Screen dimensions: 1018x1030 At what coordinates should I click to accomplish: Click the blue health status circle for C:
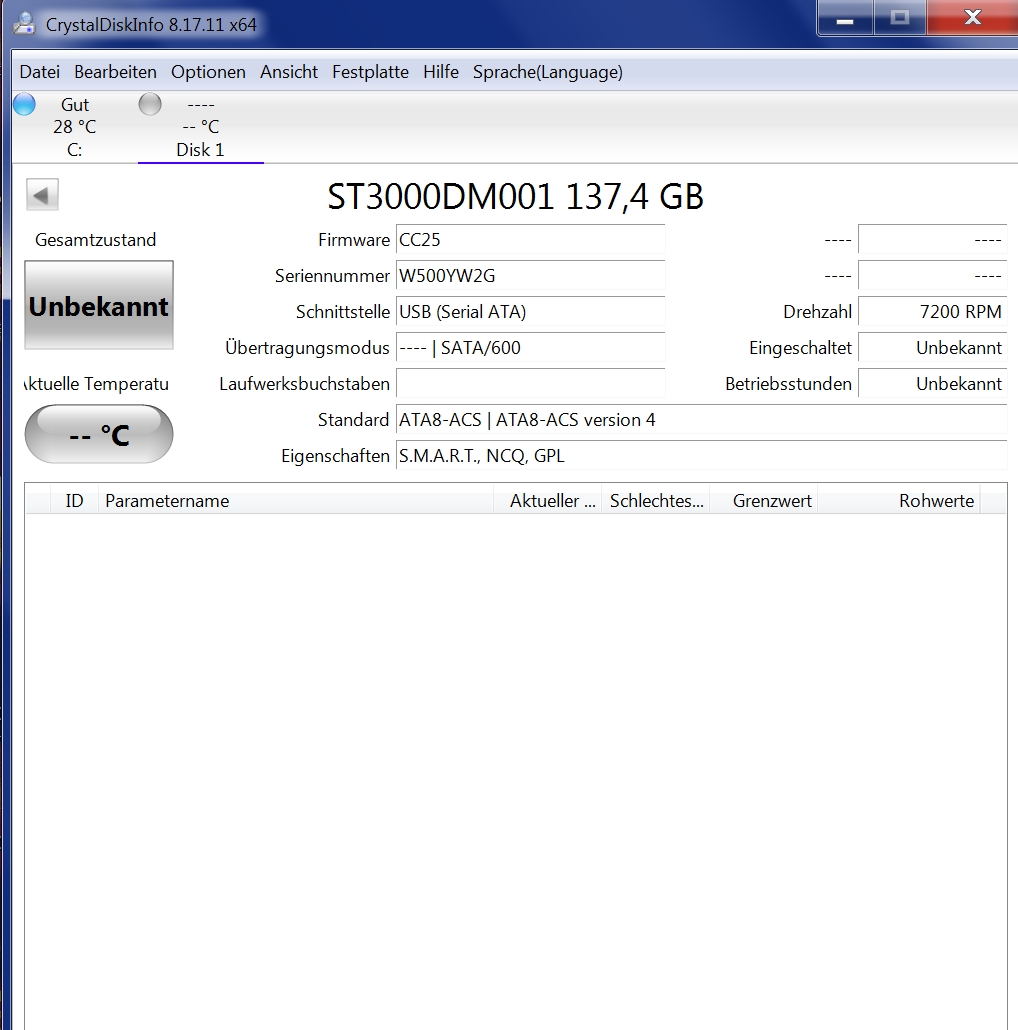tap(24, 104)
